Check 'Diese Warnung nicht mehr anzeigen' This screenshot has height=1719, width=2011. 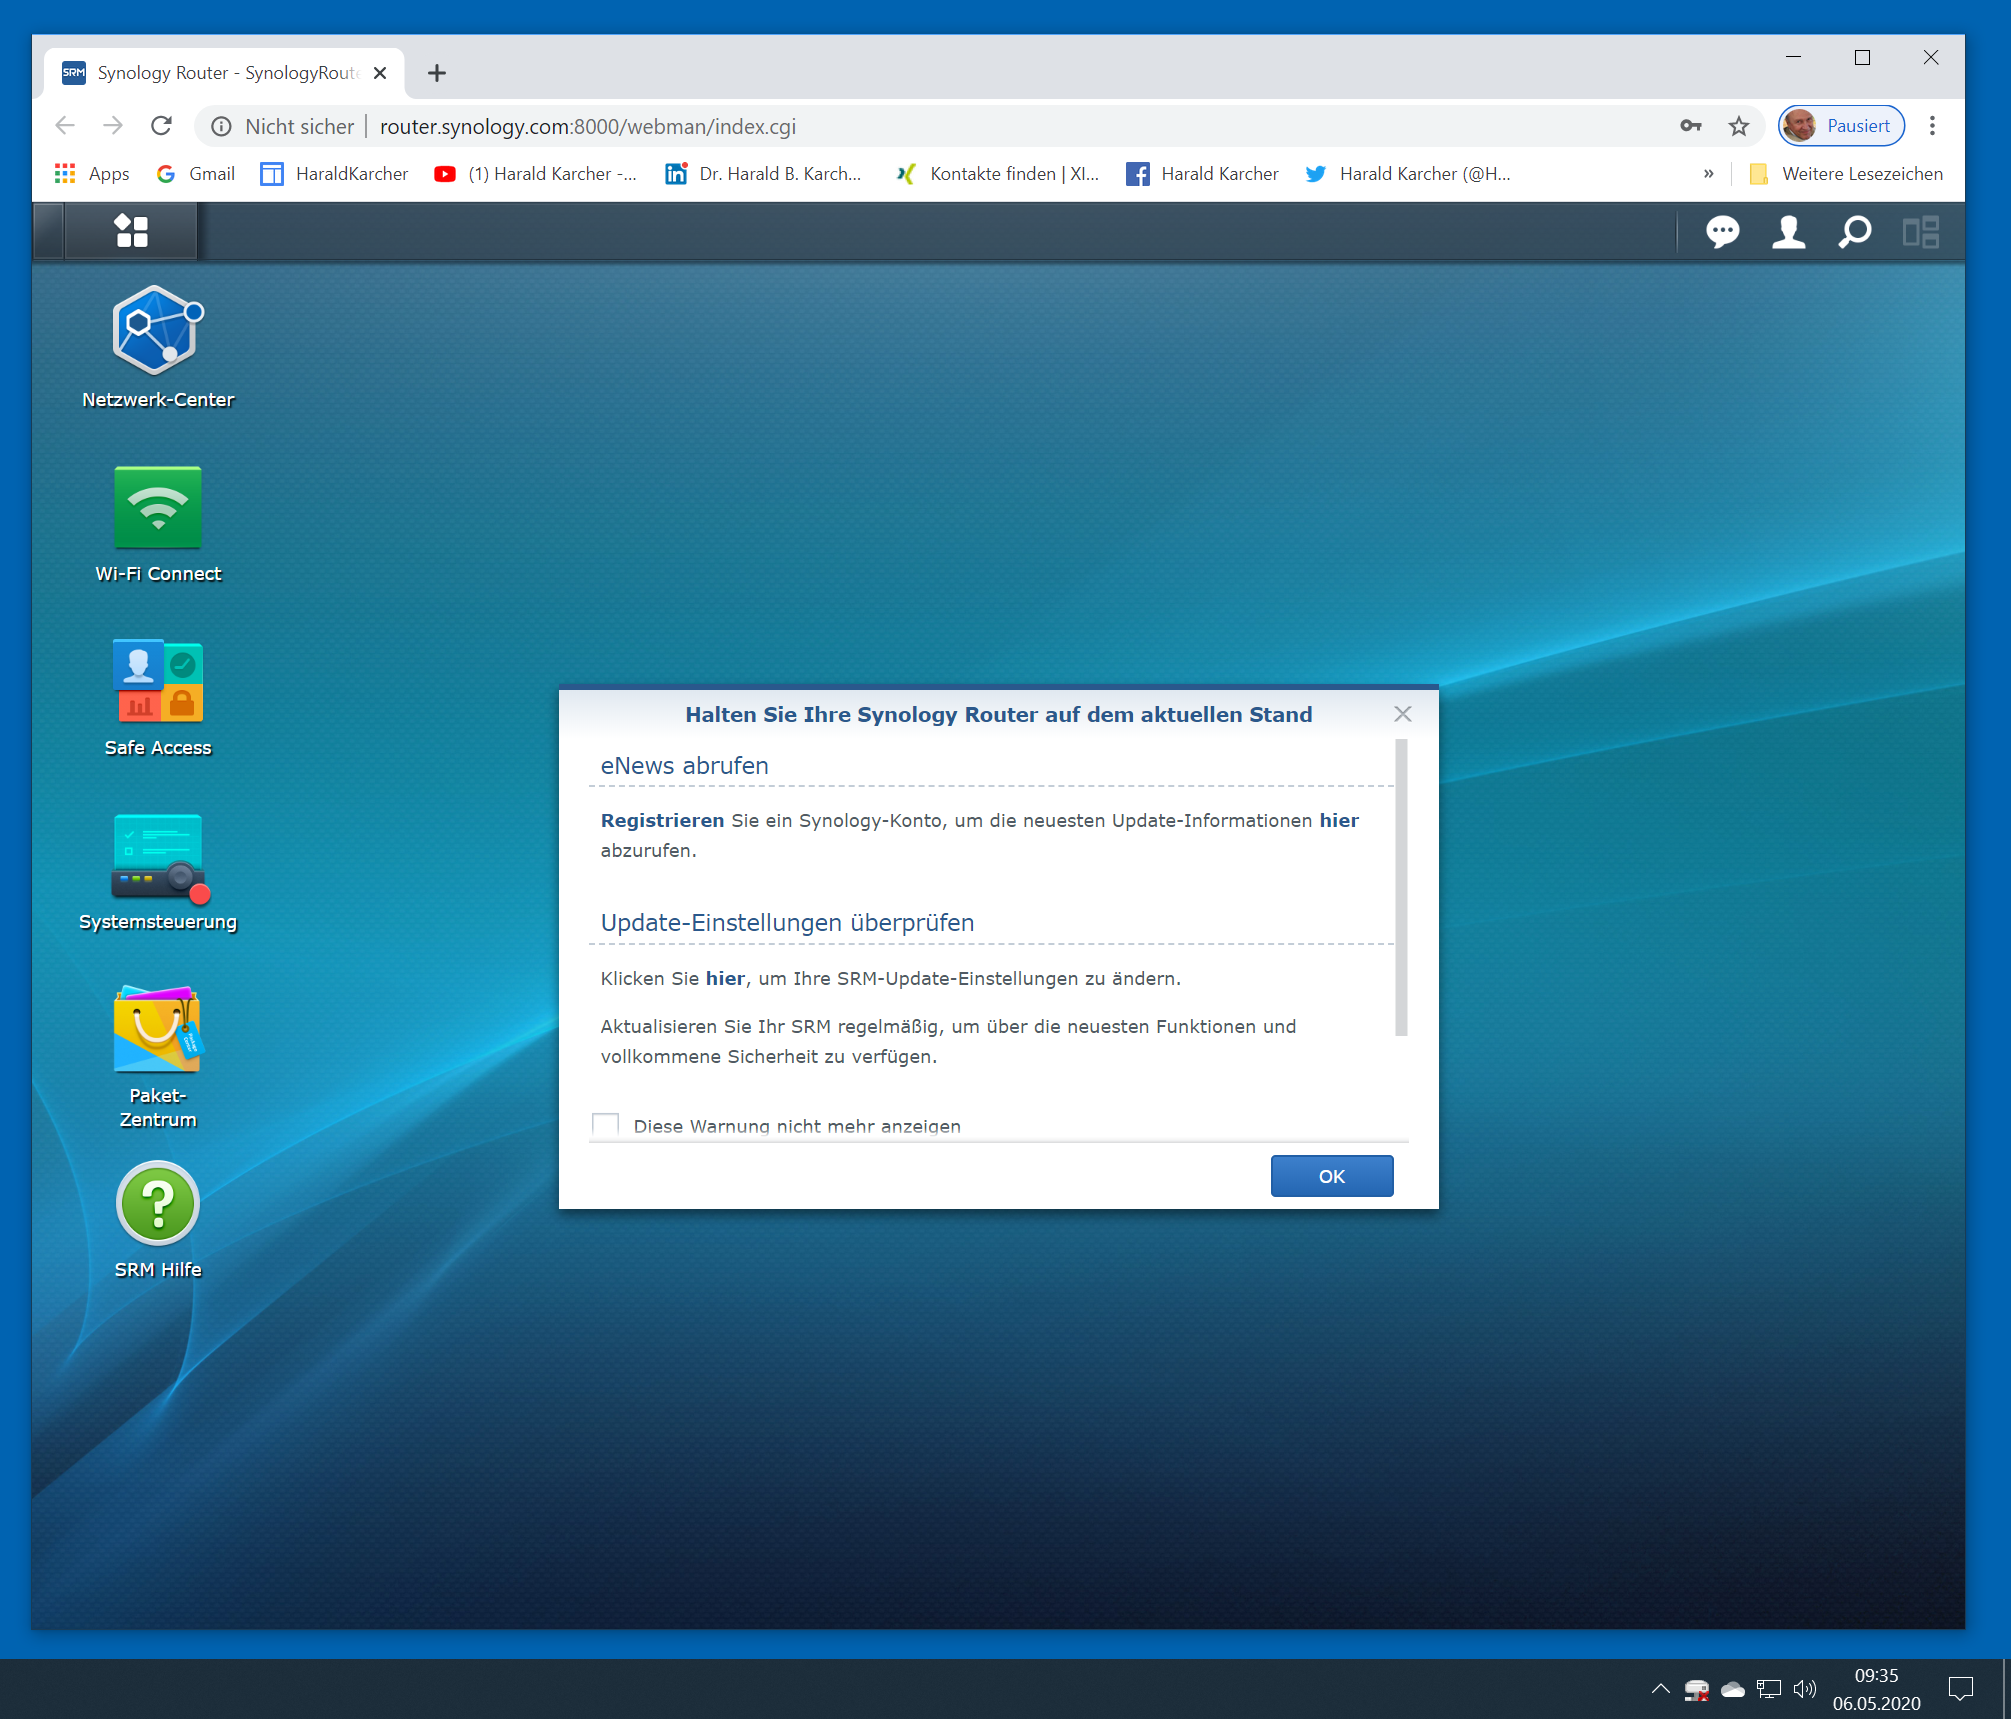pos(606,1125)
